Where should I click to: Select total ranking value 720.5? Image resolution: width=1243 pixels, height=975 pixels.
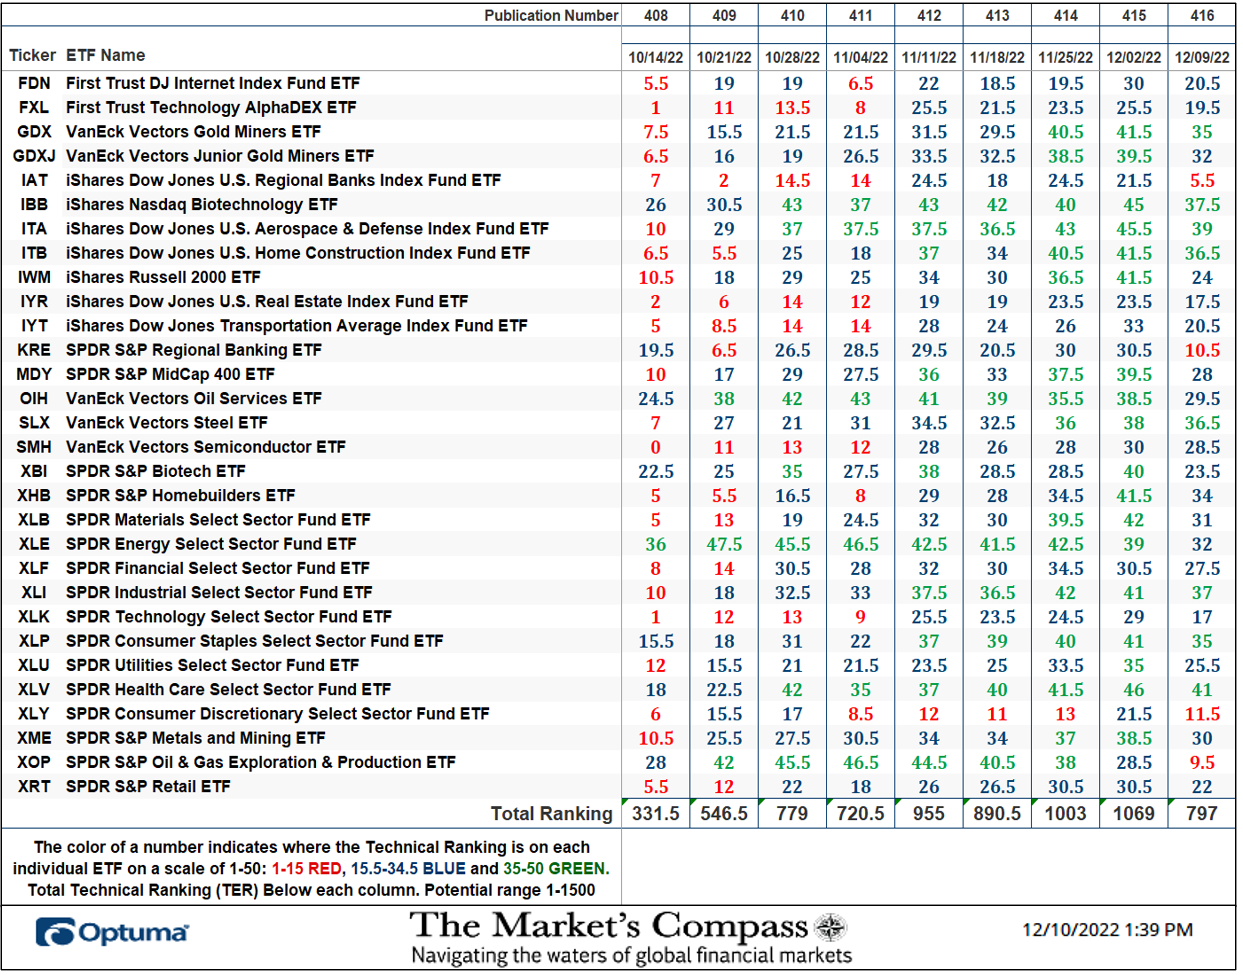(x=861, y=813)
